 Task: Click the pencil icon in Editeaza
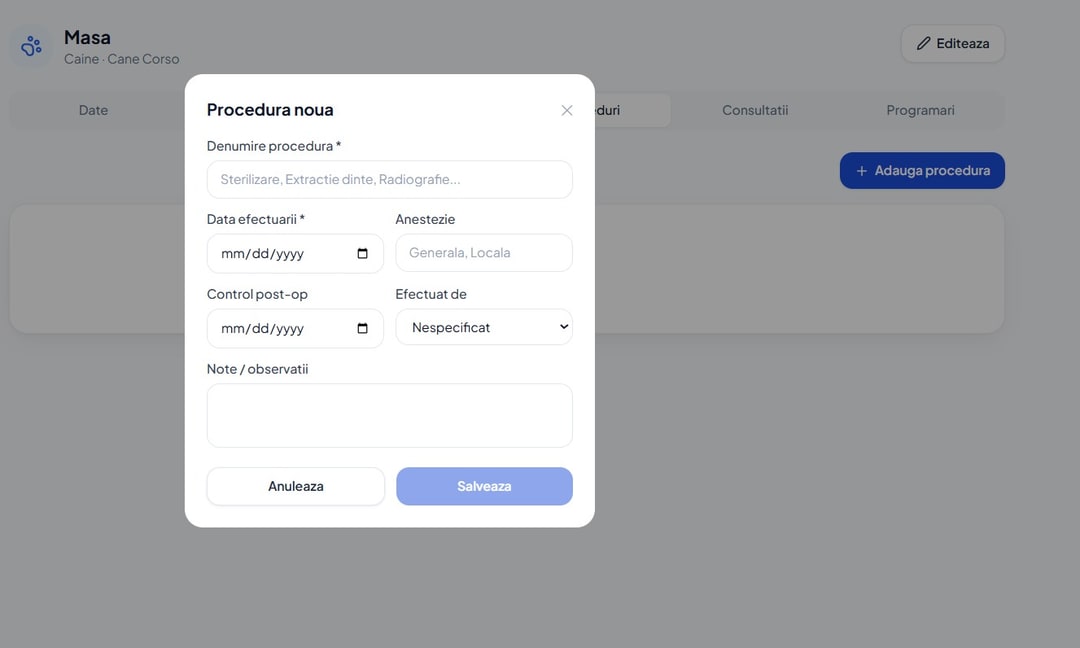pos(923,43)
